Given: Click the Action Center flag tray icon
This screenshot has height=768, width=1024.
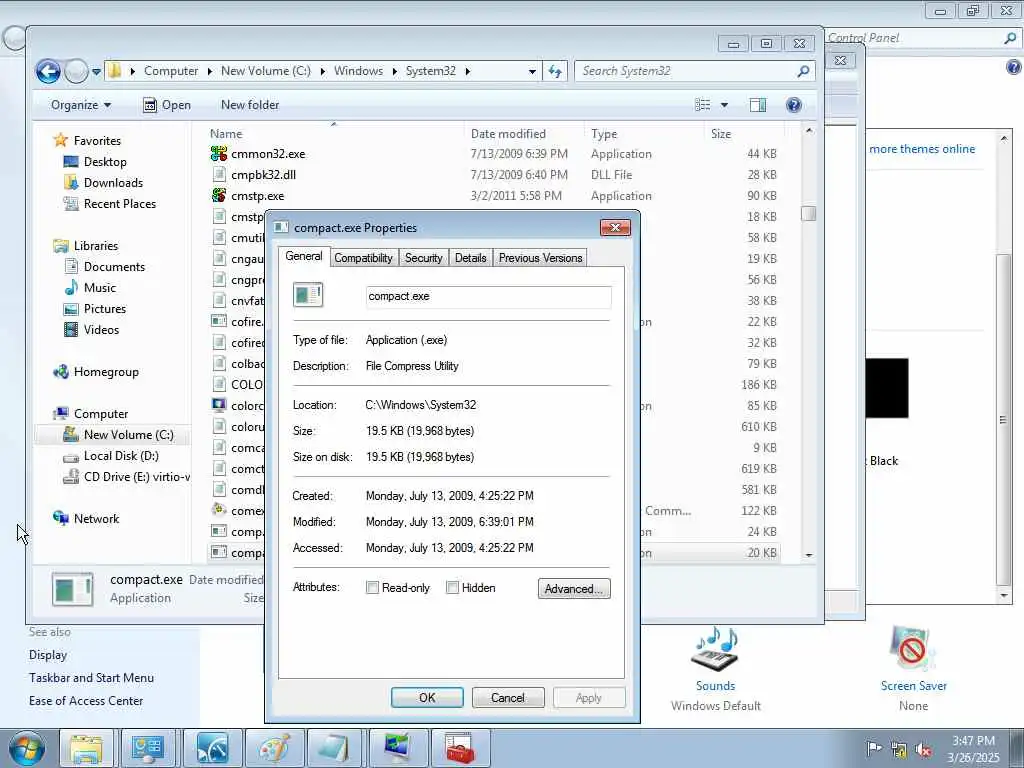Looking at the screenshot, I should [874, 749].
